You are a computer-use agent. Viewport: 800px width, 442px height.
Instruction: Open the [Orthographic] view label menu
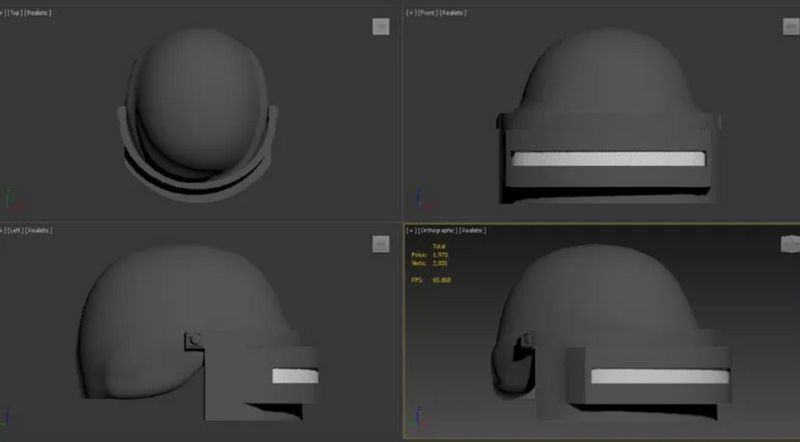[x=437, y=231]
